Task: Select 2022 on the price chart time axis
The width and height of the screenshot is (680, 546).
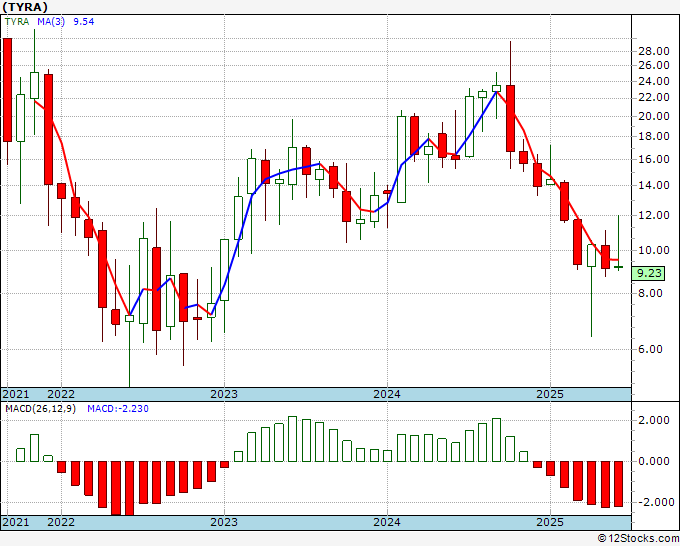Action: coord(61,395)
